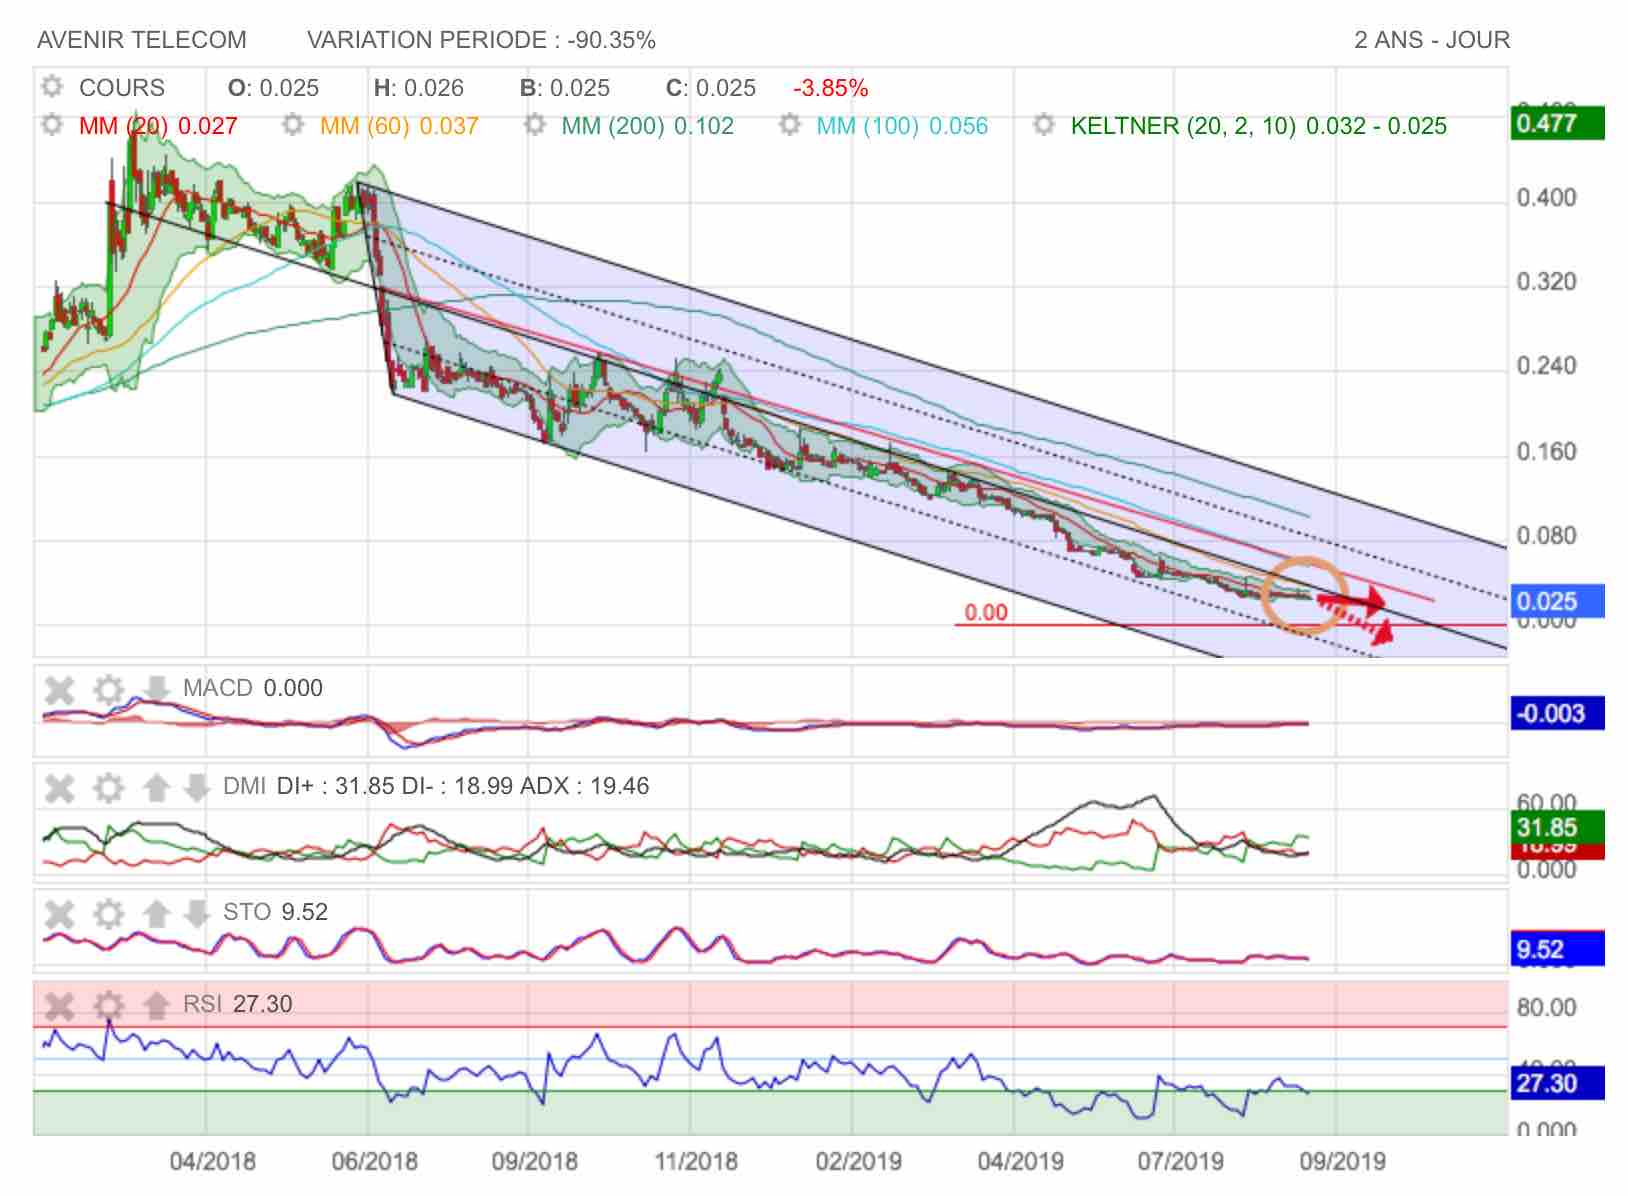Move the DMI panel down

point(196,788)
